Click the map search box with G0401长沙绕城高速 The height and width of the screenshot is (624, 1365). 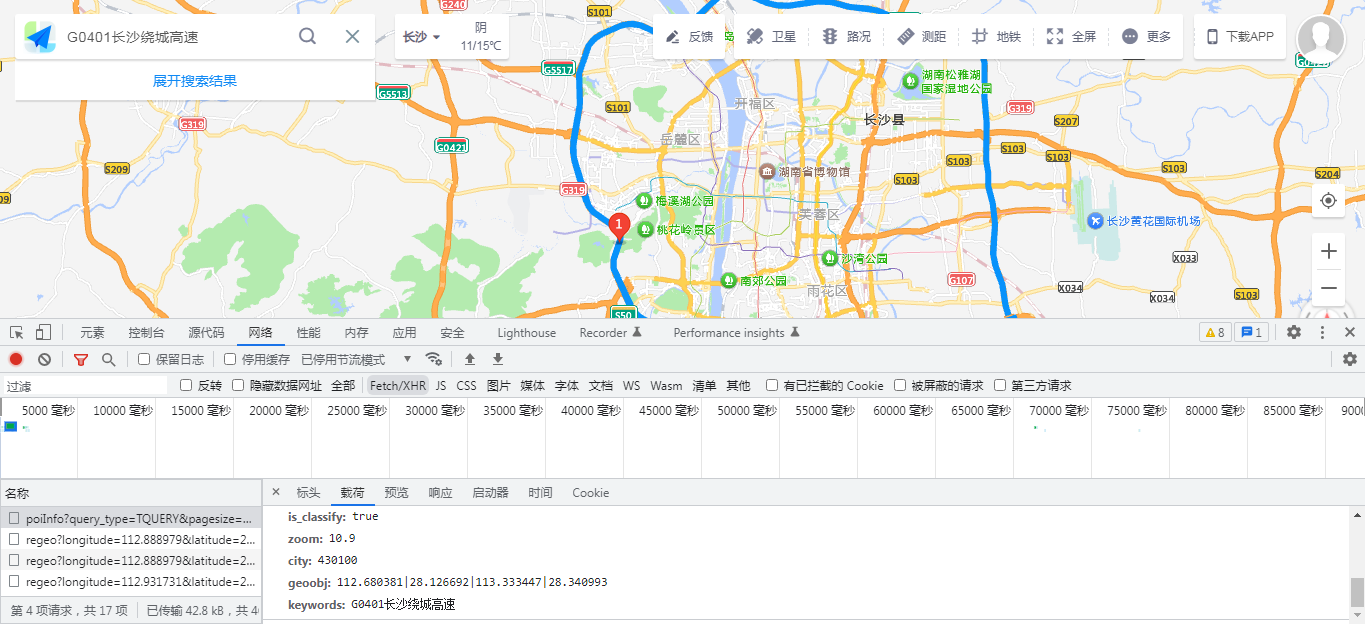pyautogui.click(x=175, y=37)
